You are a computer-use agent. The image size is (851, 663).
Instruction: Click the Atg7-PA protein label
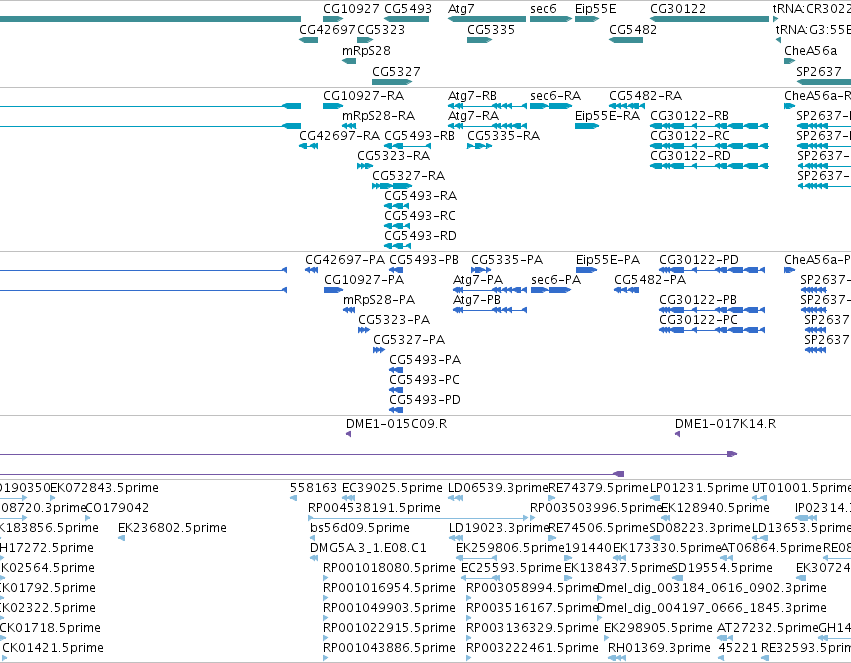[x=478, y=280]
